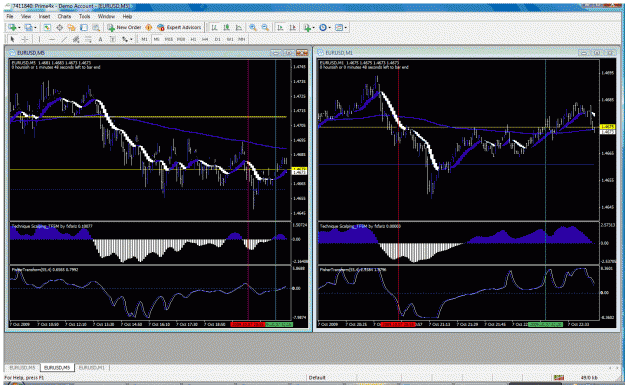Switch timeframe to M5
Viewport: 625px width, 385px height.
(157, 39)
